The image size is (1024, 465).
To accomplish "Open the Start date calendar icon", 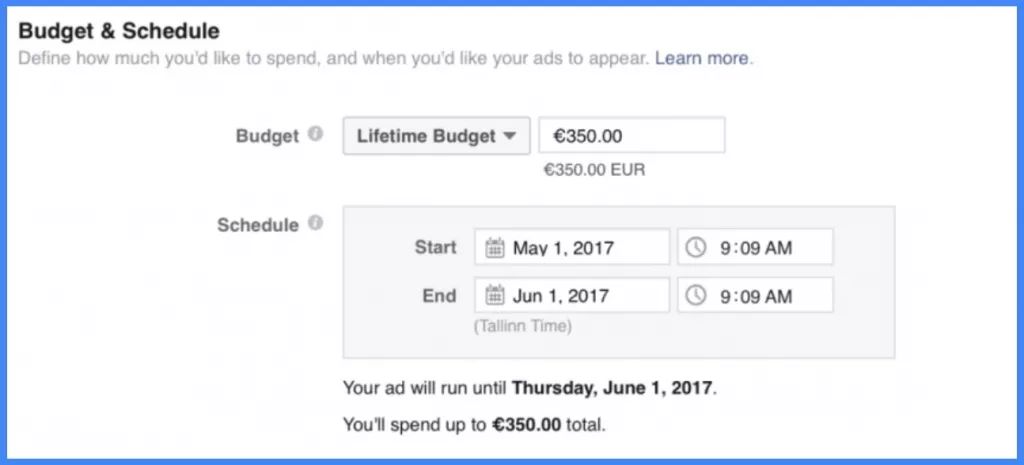I will [494, 247].
